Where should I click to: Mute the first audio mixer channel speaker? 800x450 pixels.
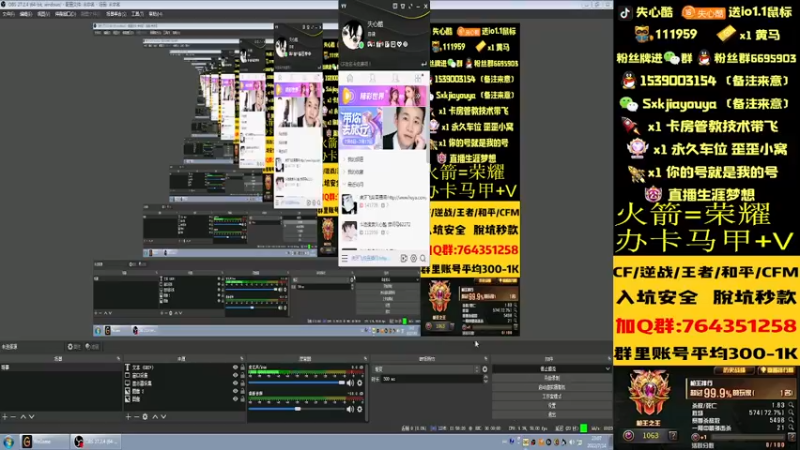(x=351, y=383)
